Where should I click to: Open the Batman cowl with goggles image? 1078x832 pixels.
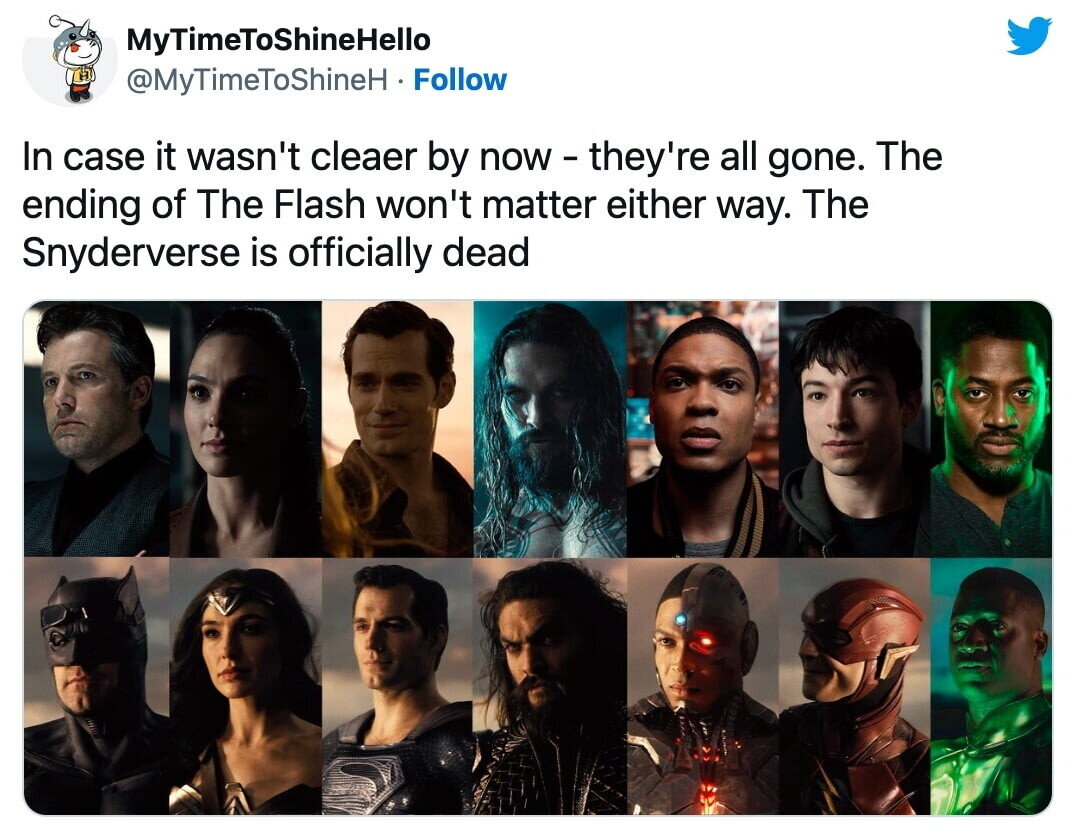[x=97, y=686]
